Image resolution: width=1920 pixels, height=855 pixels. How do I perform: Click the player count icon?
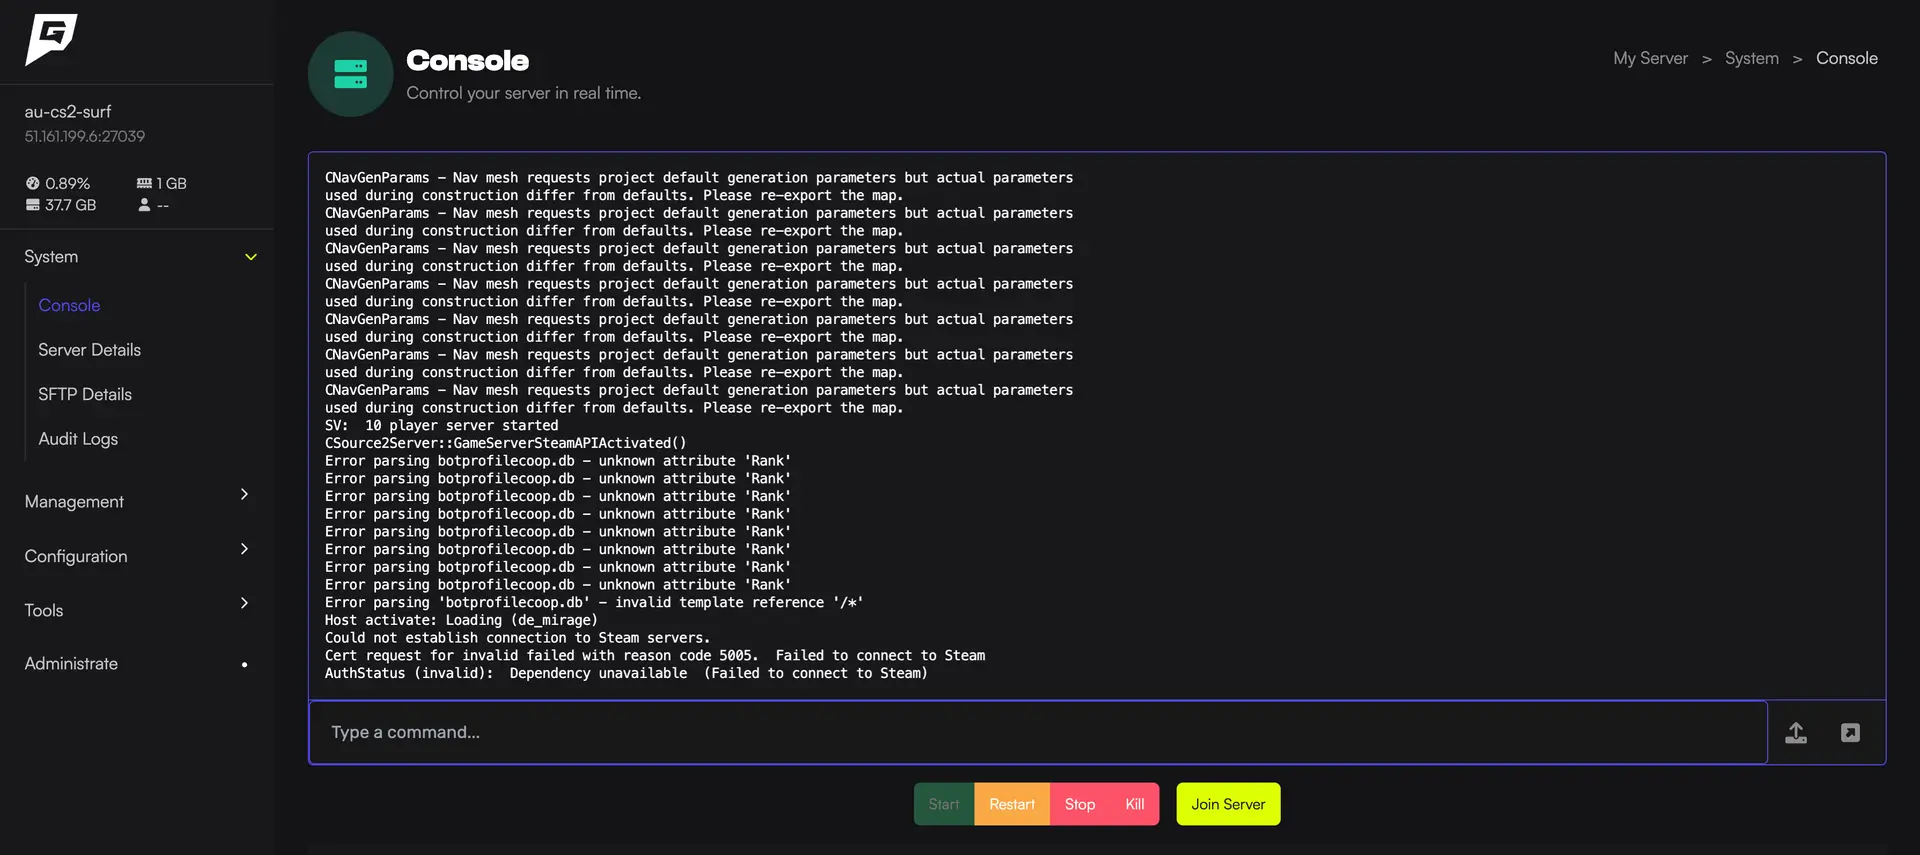coord(144,205)
